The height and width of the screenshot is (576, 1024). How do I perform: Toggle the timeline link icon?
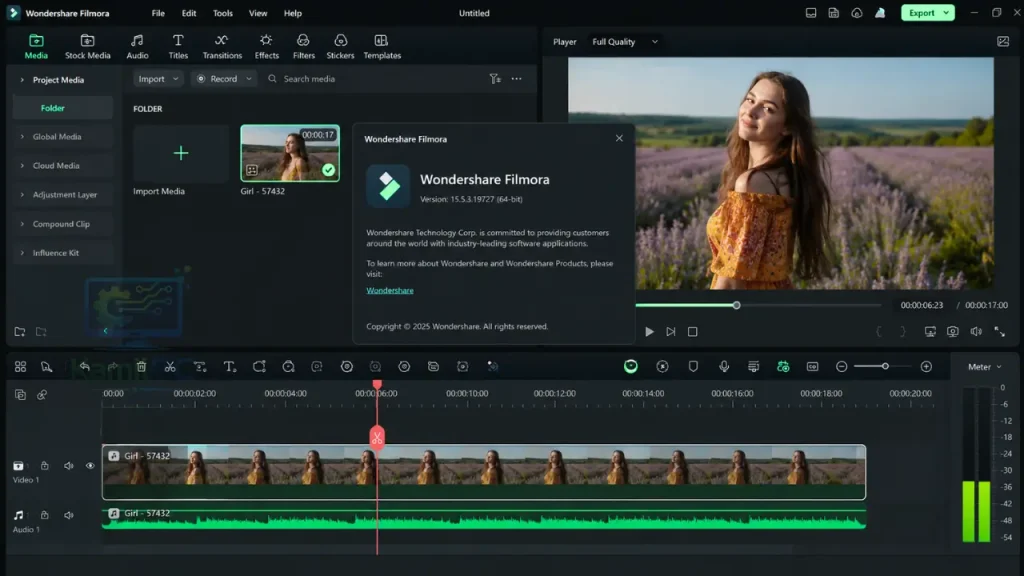tap(42, 394)
